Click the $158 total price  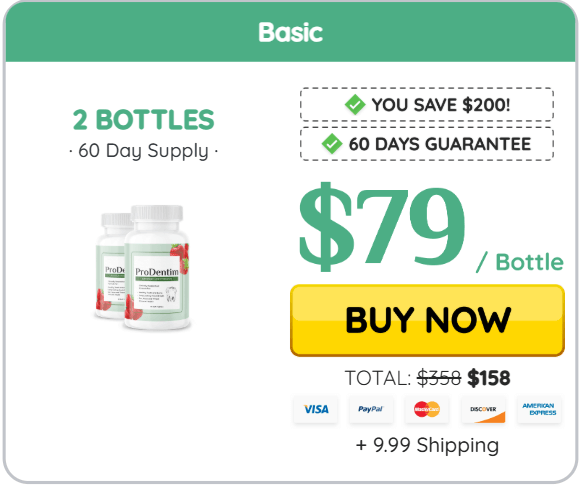pos(489,378)
